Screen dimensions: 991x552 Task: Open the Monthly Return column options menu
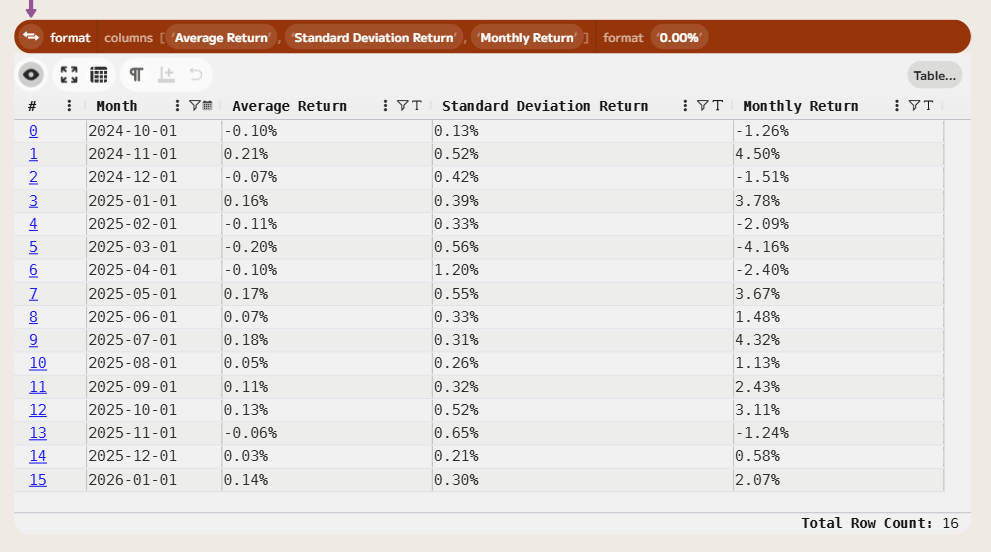897,106
